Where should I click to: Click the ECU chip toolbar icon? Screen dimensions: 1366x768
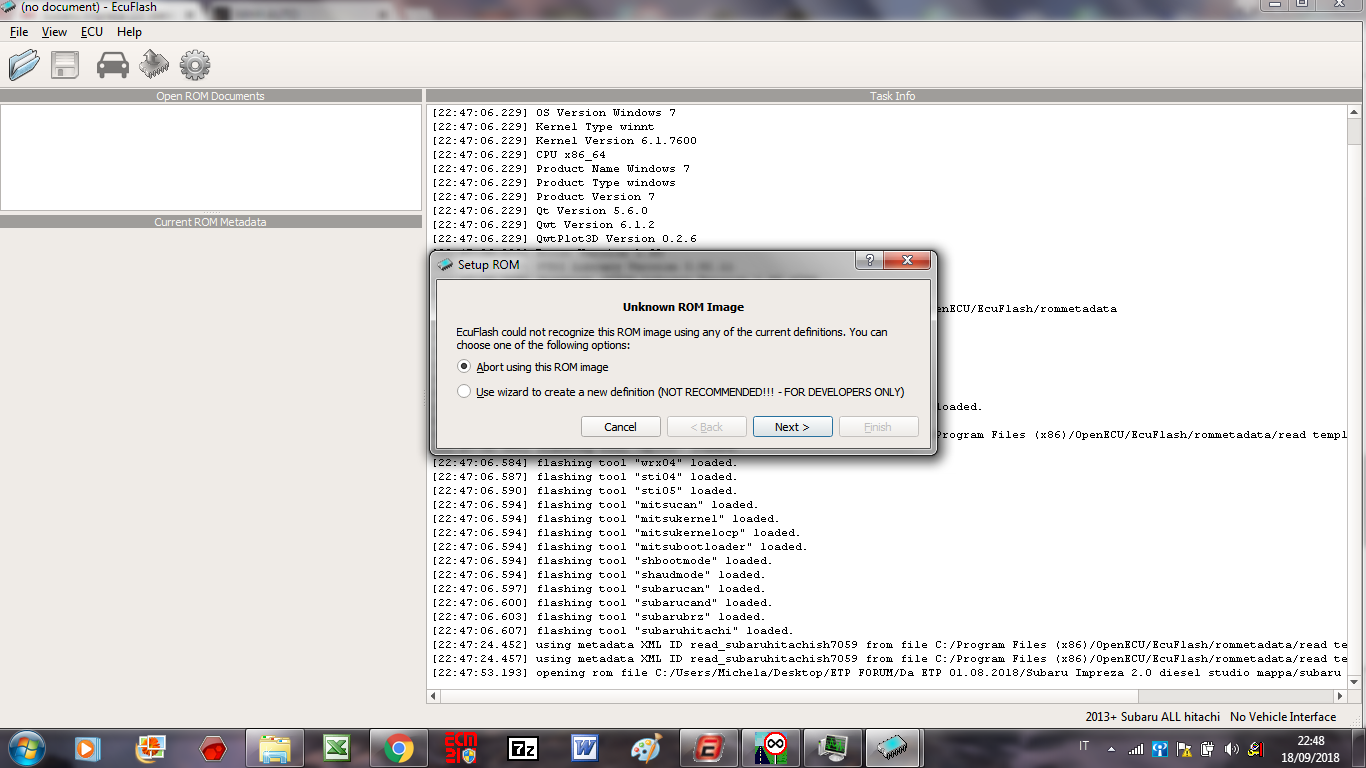[154, 66]
